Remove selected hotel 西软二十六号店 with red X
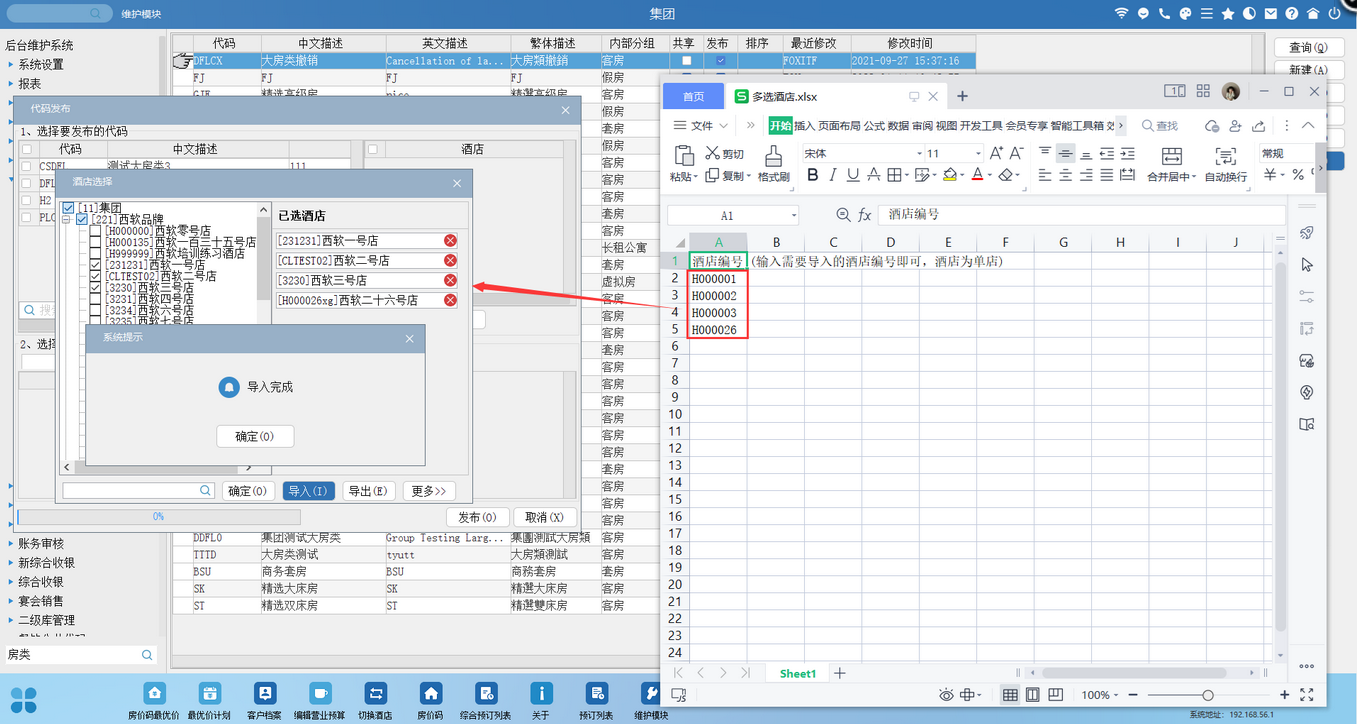1357x724 pixels. click(x=450, y=300)
